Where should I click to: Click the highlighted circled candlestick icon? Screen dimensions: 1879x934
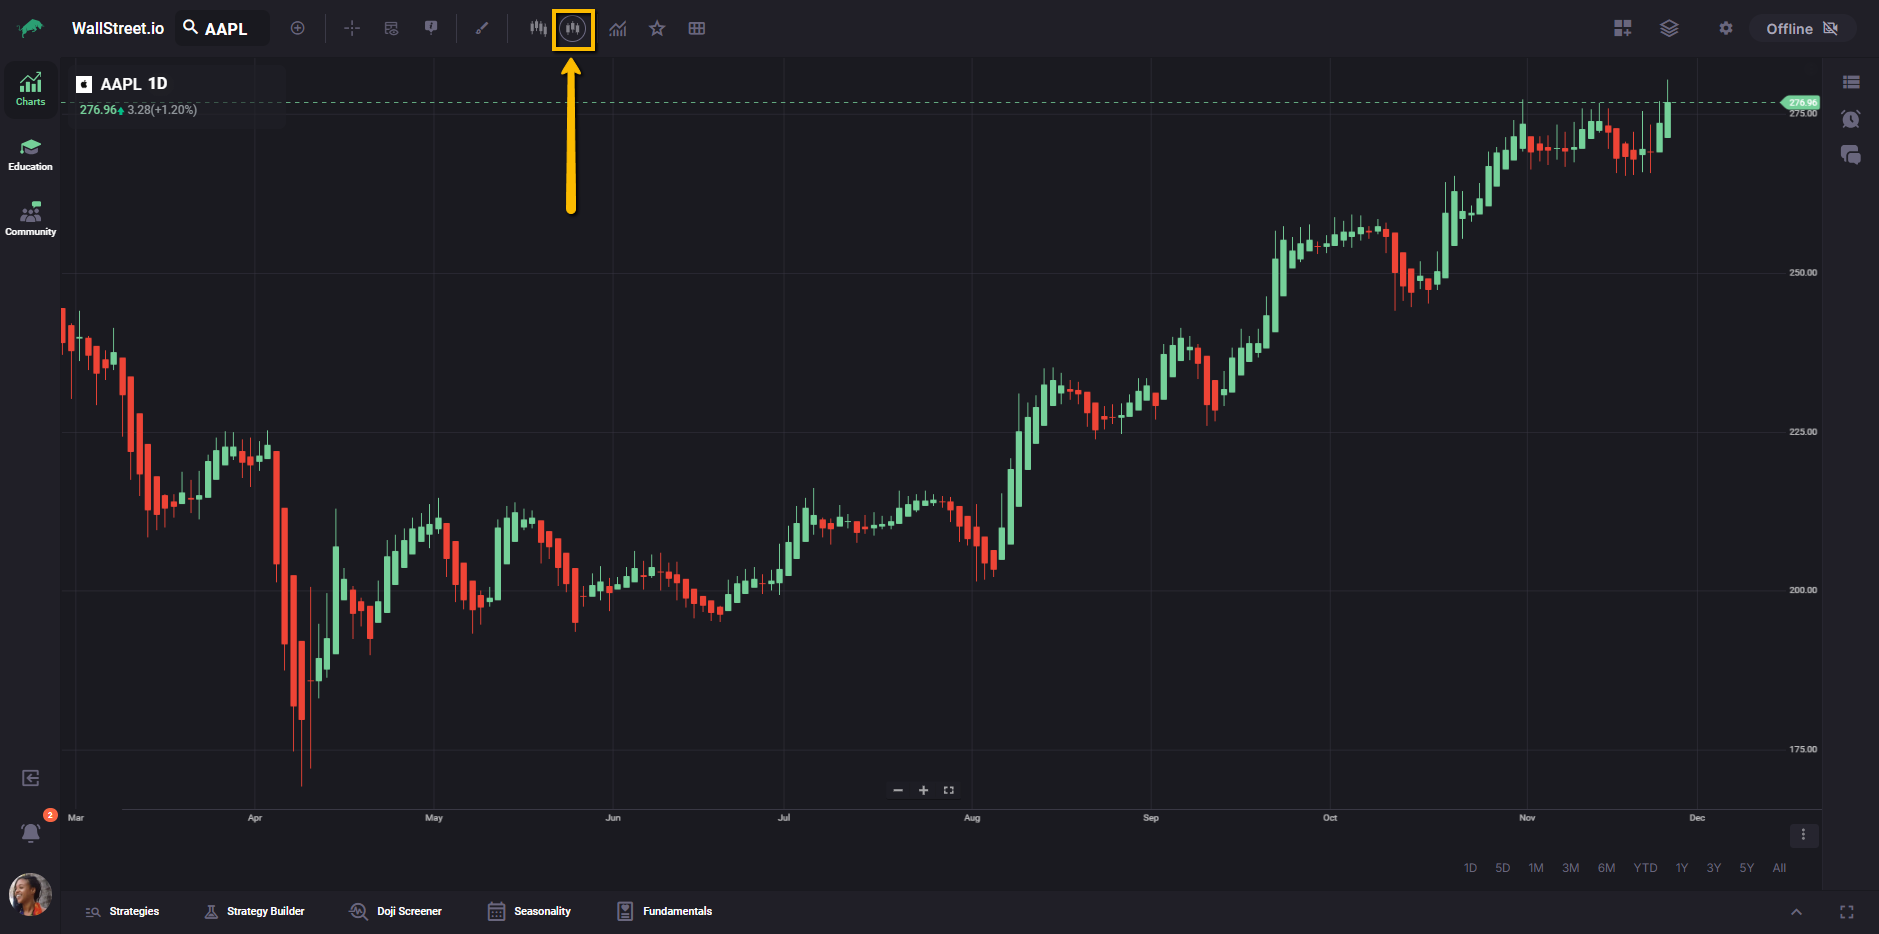572,29
